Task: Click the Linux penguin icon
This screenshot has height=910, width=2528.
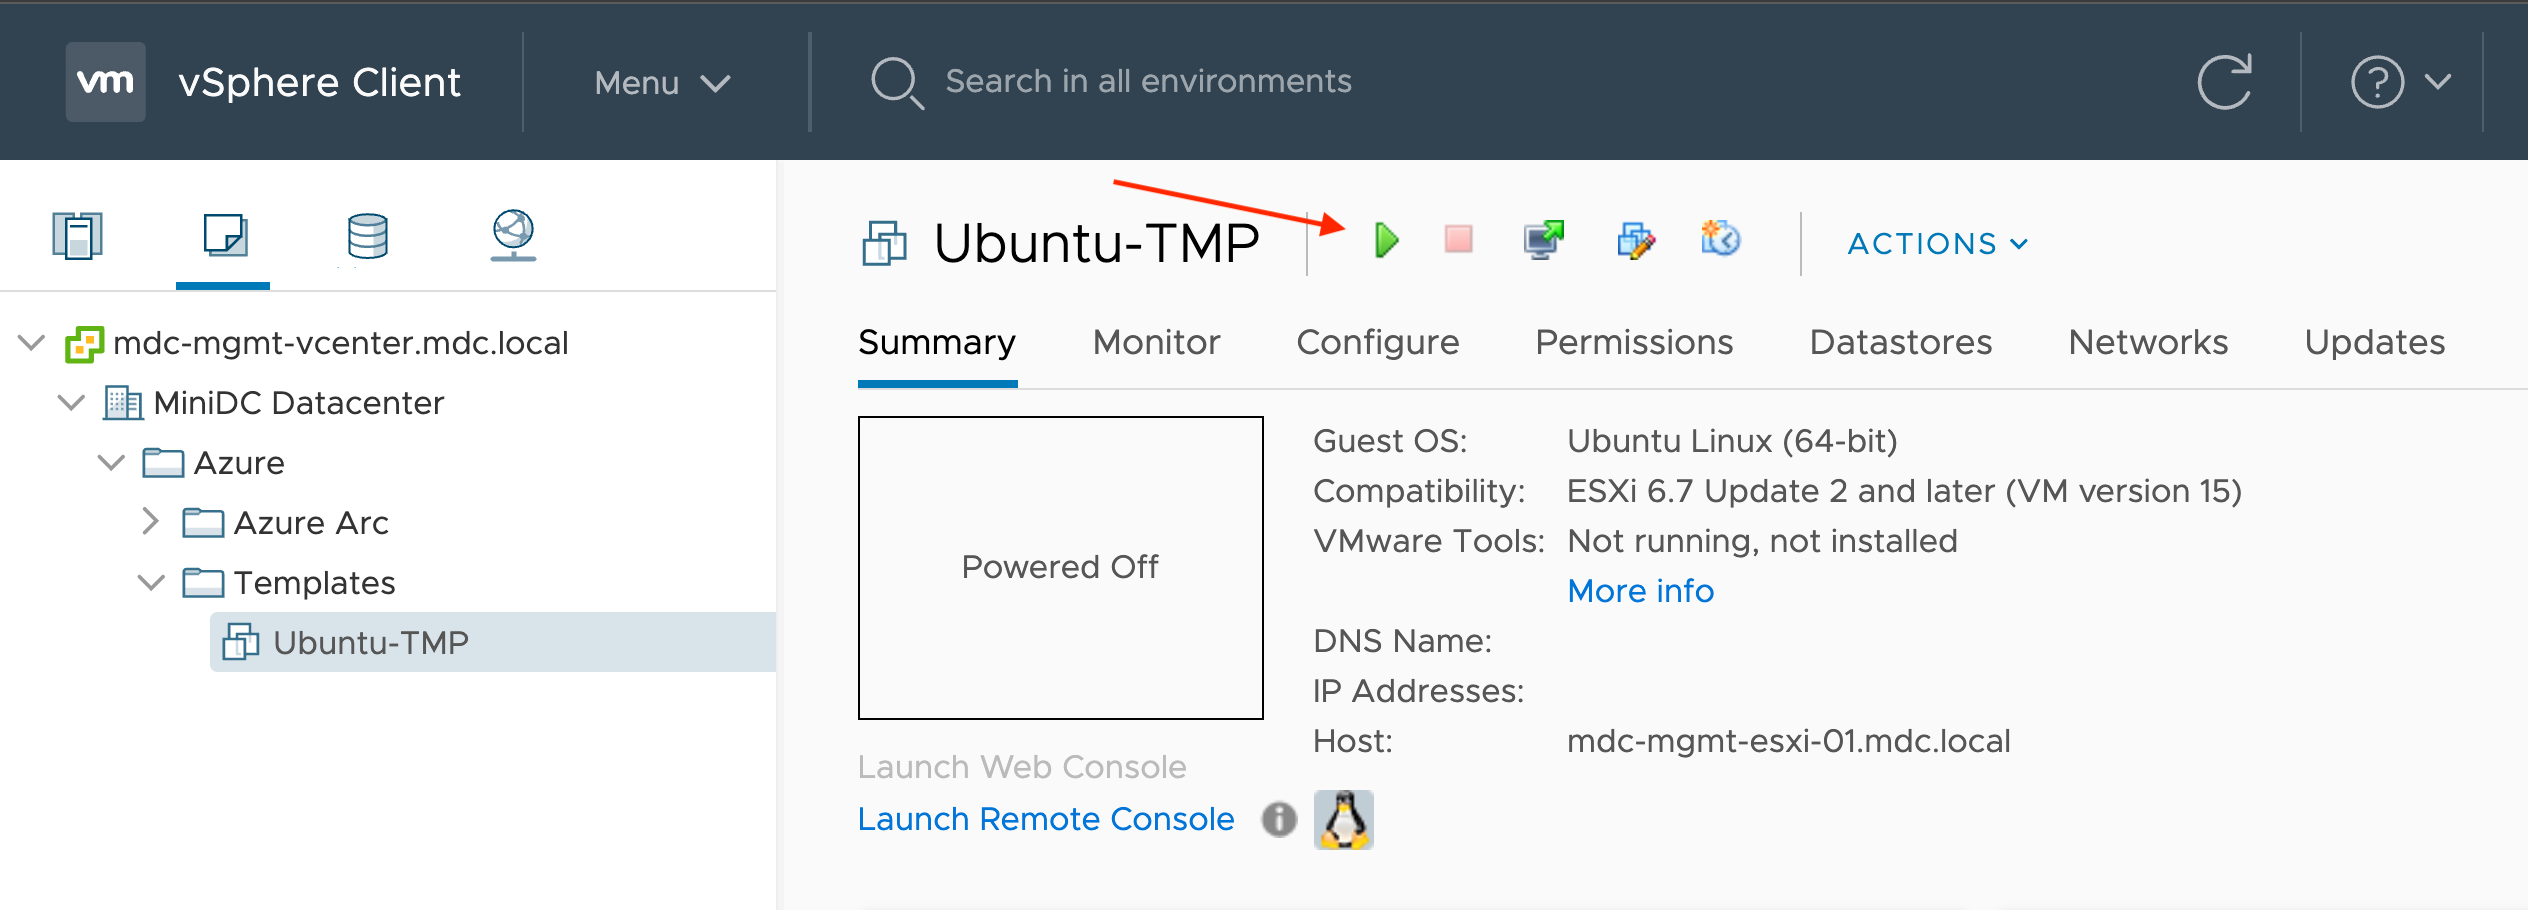Action: (1343, 820)
